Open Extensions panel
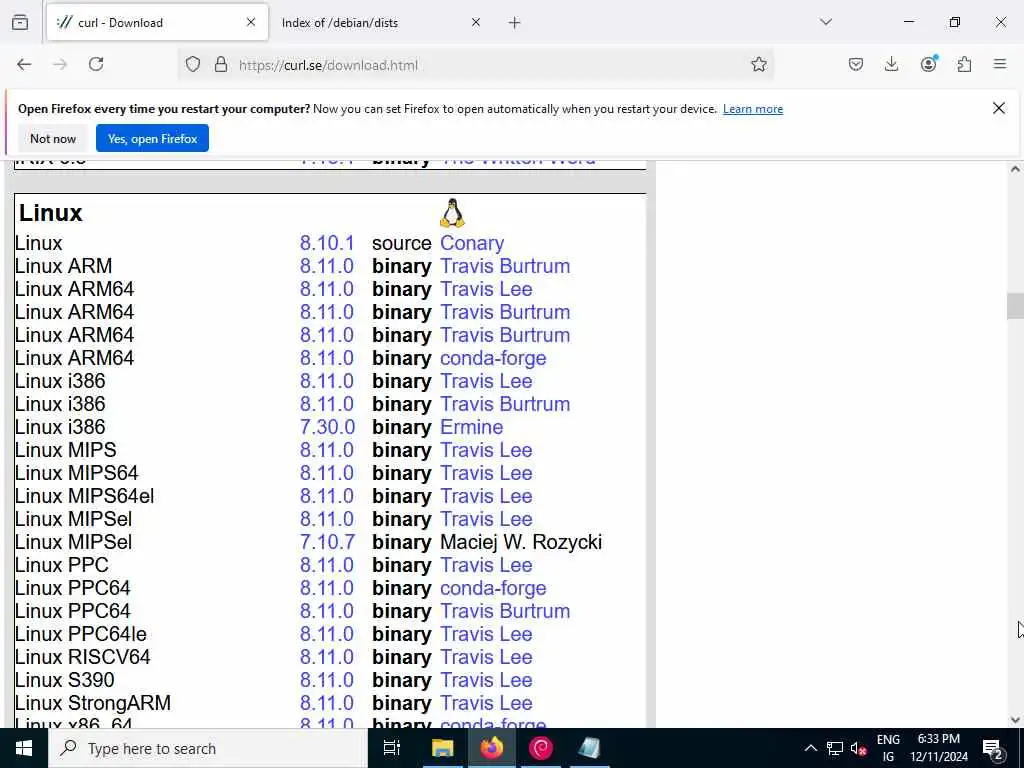 pos(964,64)
